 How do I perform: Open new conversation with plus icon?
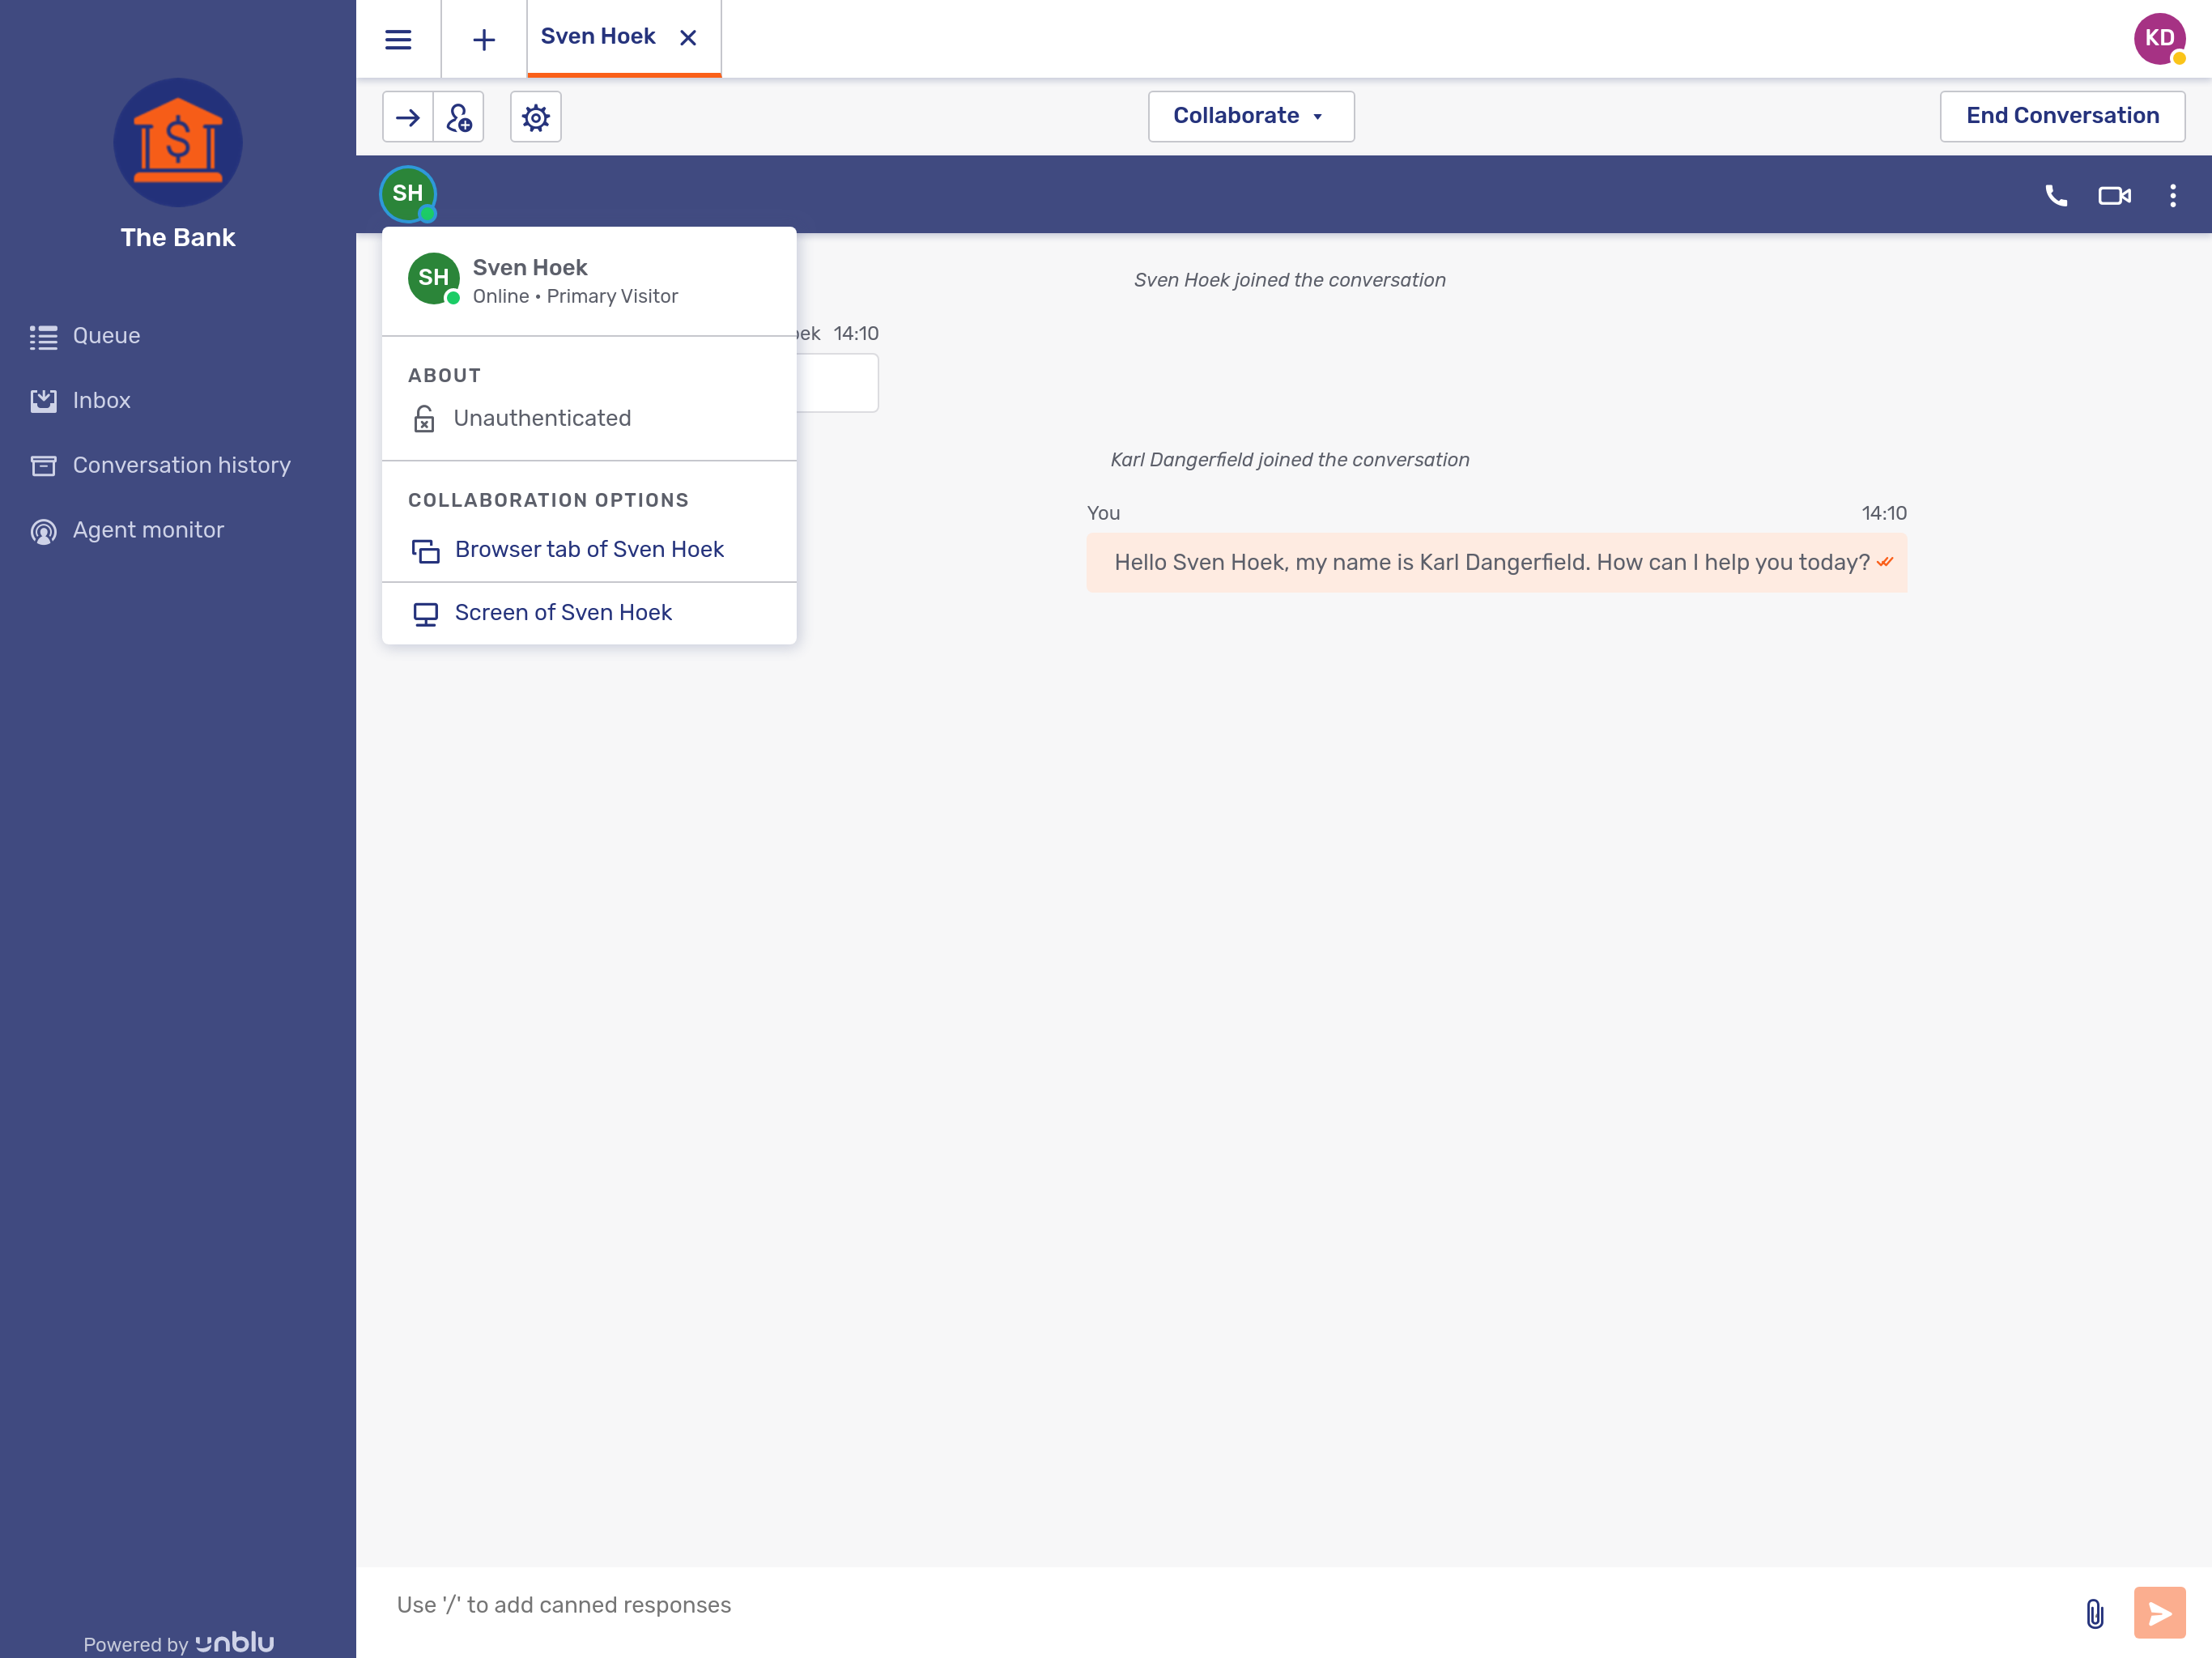(484, 39)
